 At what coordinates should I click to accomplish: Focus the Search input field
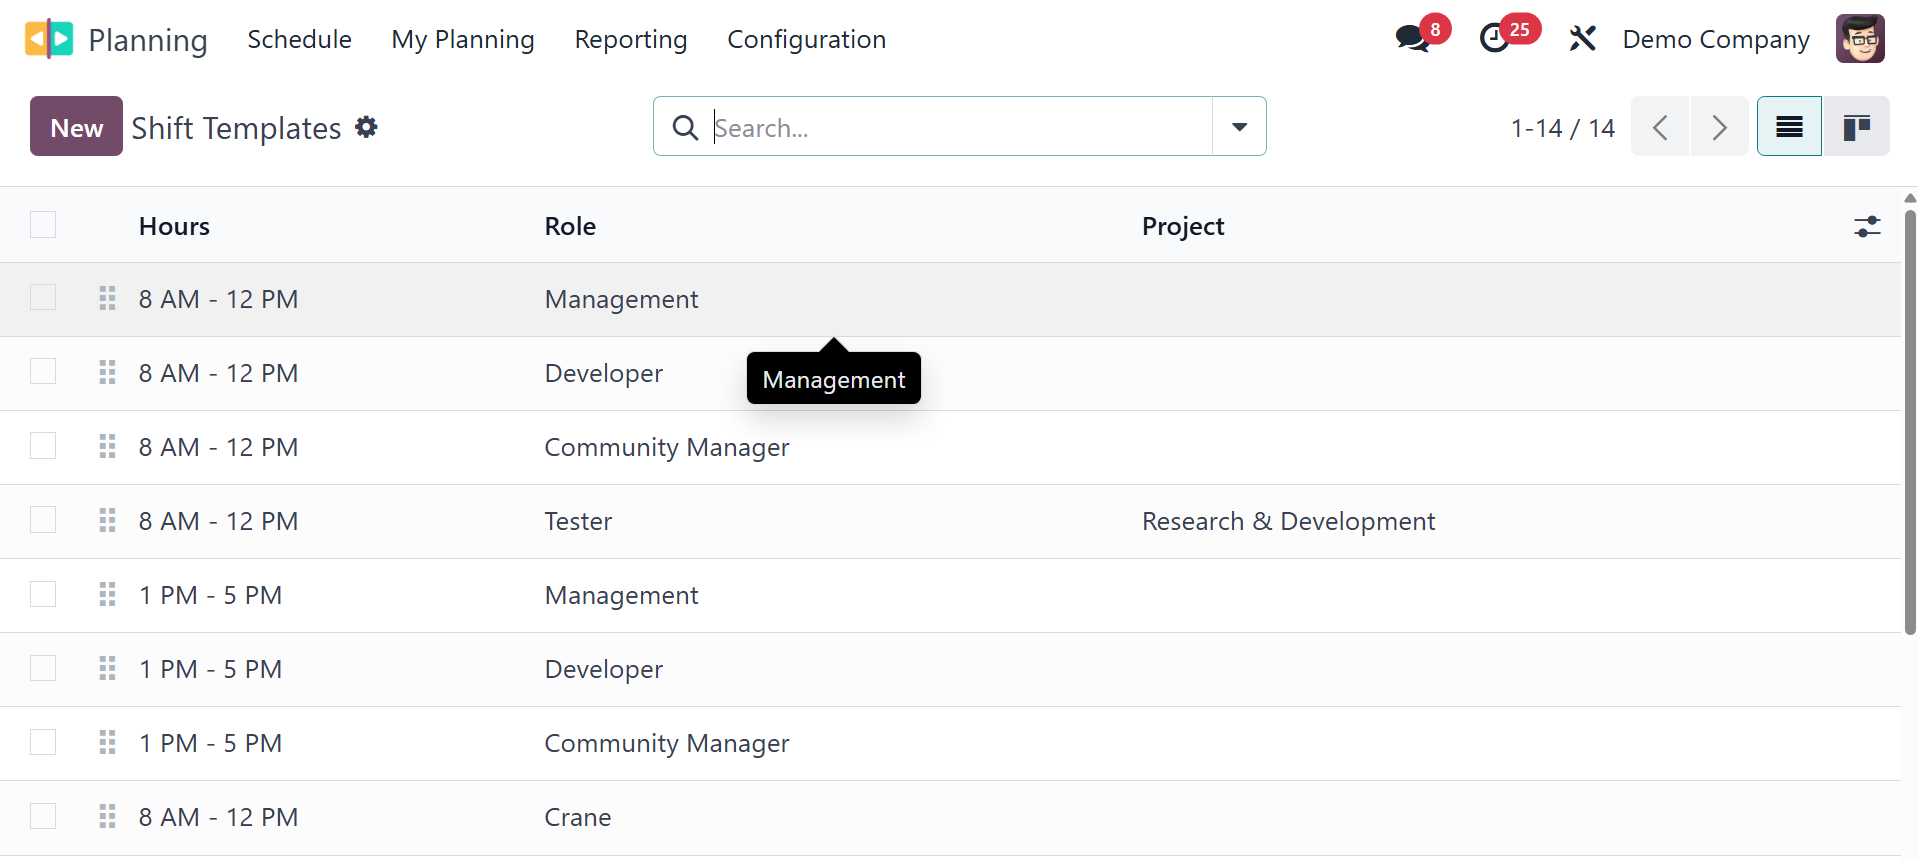(960, 127)
